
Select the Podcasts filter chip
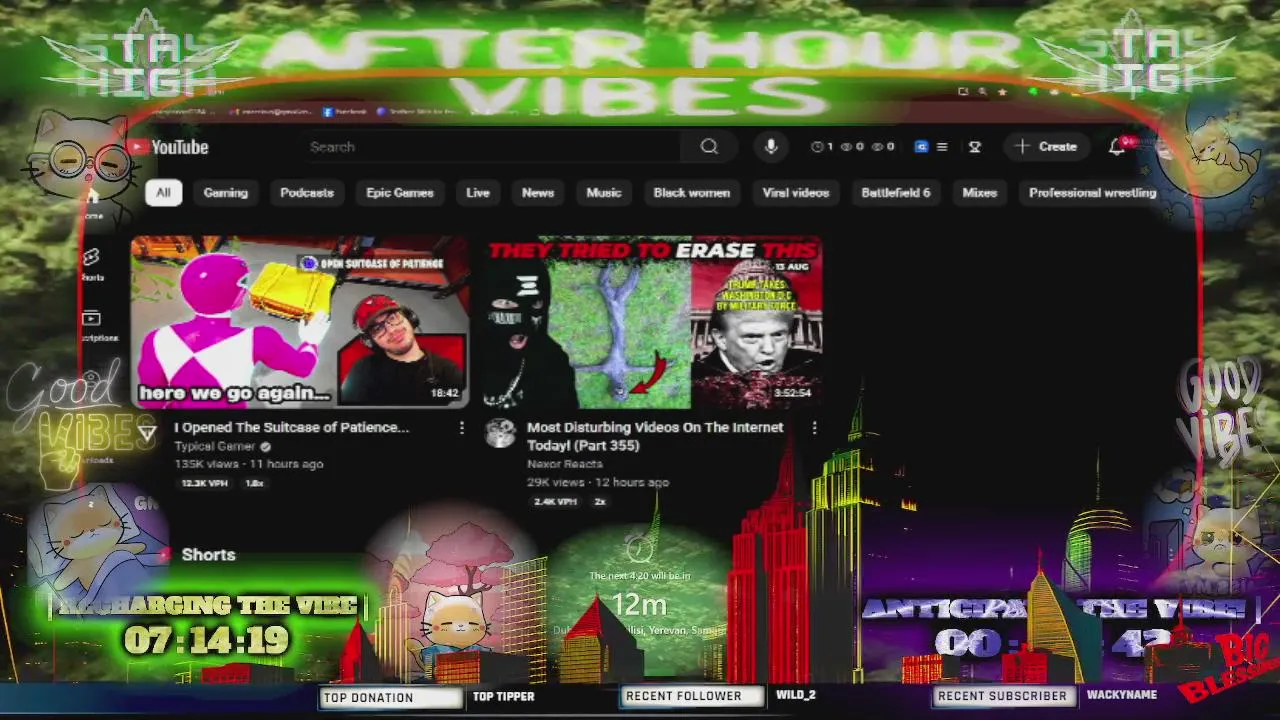307,193
